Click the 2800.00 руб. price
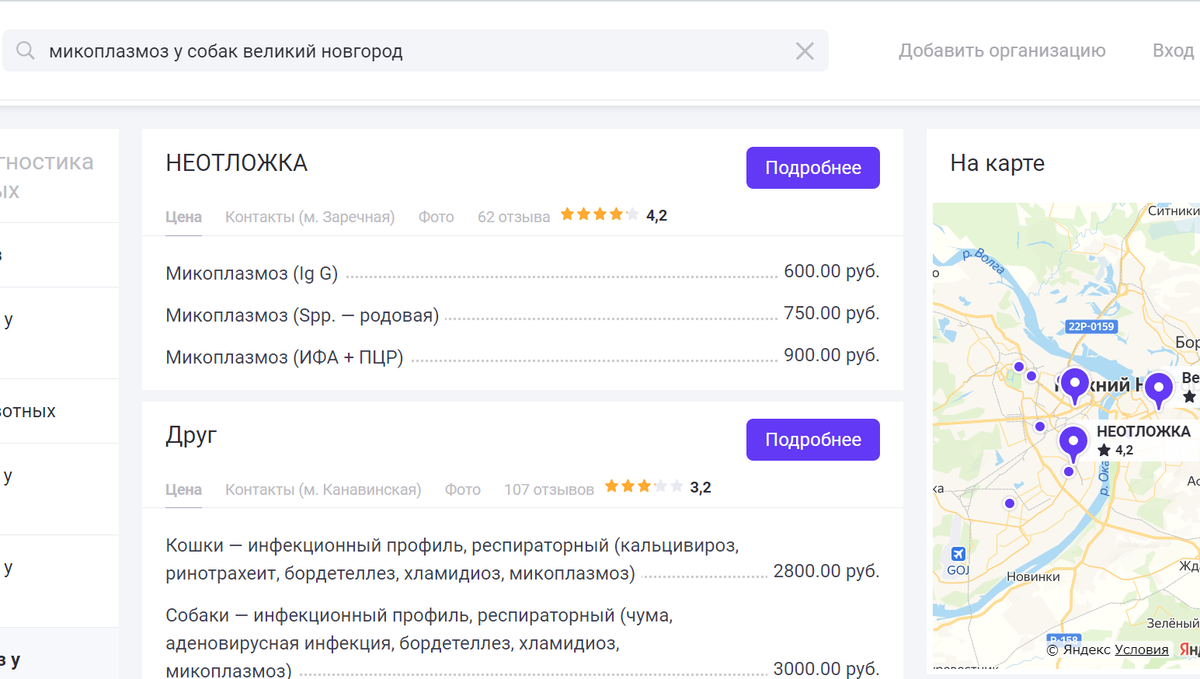 pos(826,572)
